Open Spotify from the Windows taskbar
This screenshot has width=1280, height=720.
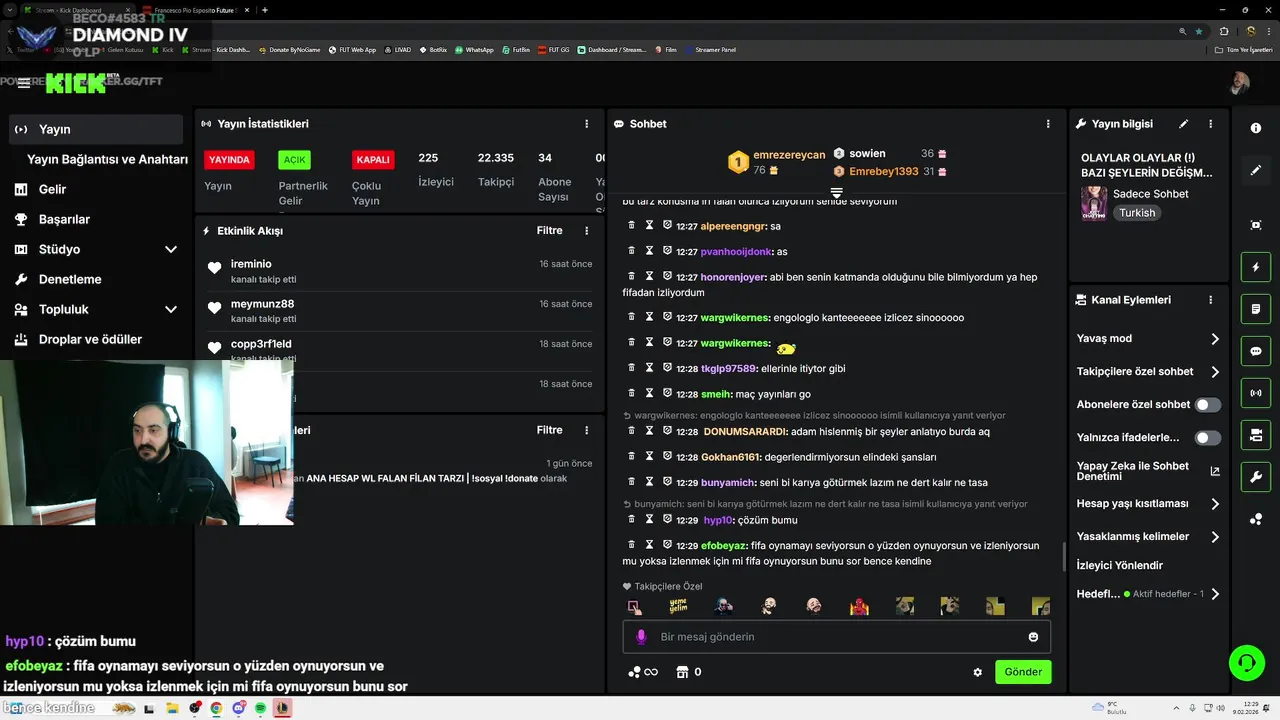(x=260, y=708)
